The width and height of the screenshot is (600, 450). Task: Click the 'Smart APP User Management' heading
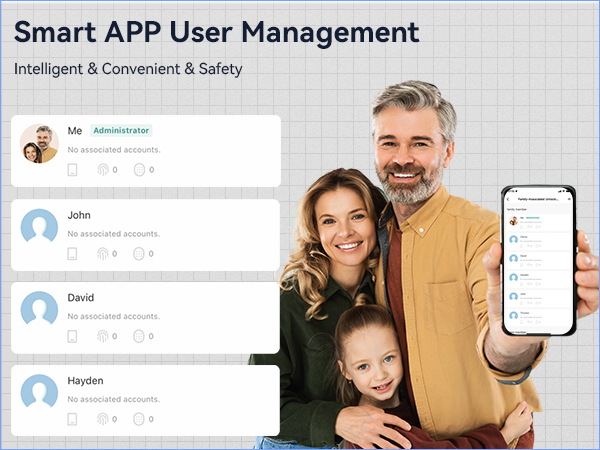(217, 32)
